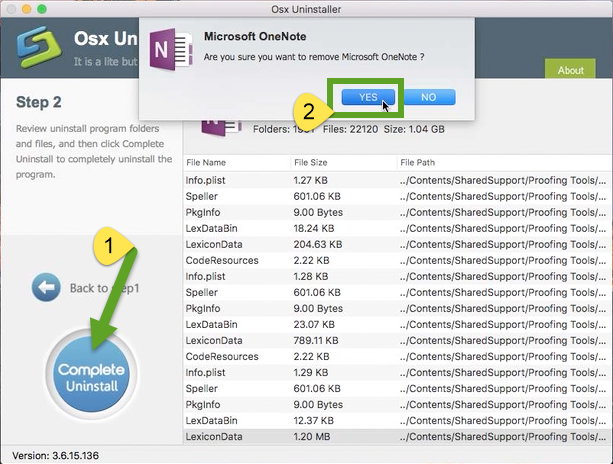
Task: Click the macOS green zoom window button
Action: click(x=42, y=9)
